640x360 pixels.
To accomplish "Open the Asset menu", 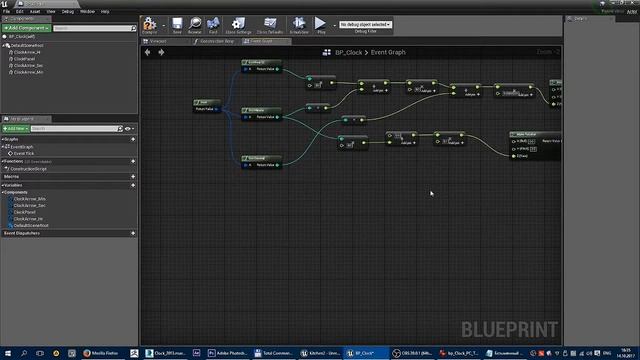I will [x=35, y=11].
